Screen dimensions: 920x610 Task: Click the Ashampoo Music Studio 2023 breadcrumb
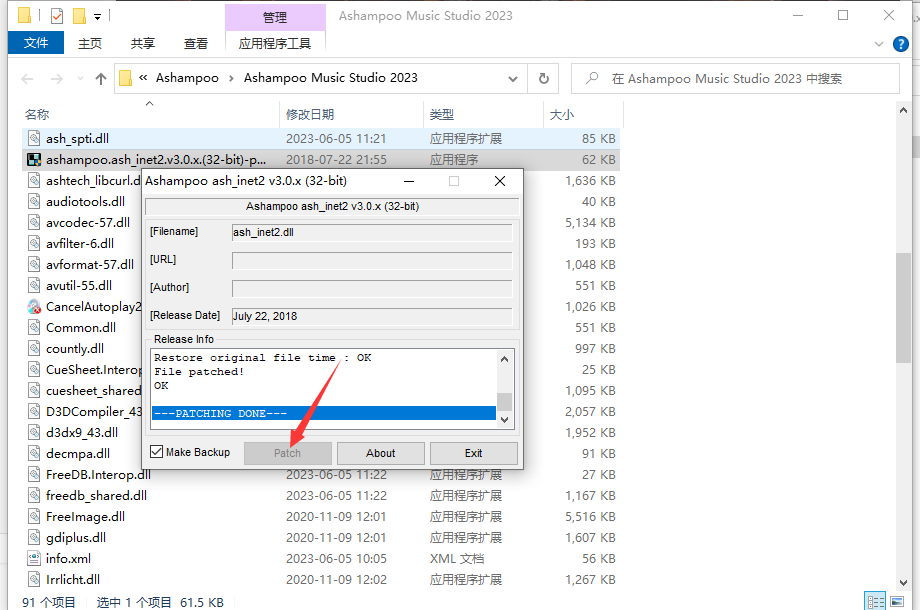click(x=331, y=78)
